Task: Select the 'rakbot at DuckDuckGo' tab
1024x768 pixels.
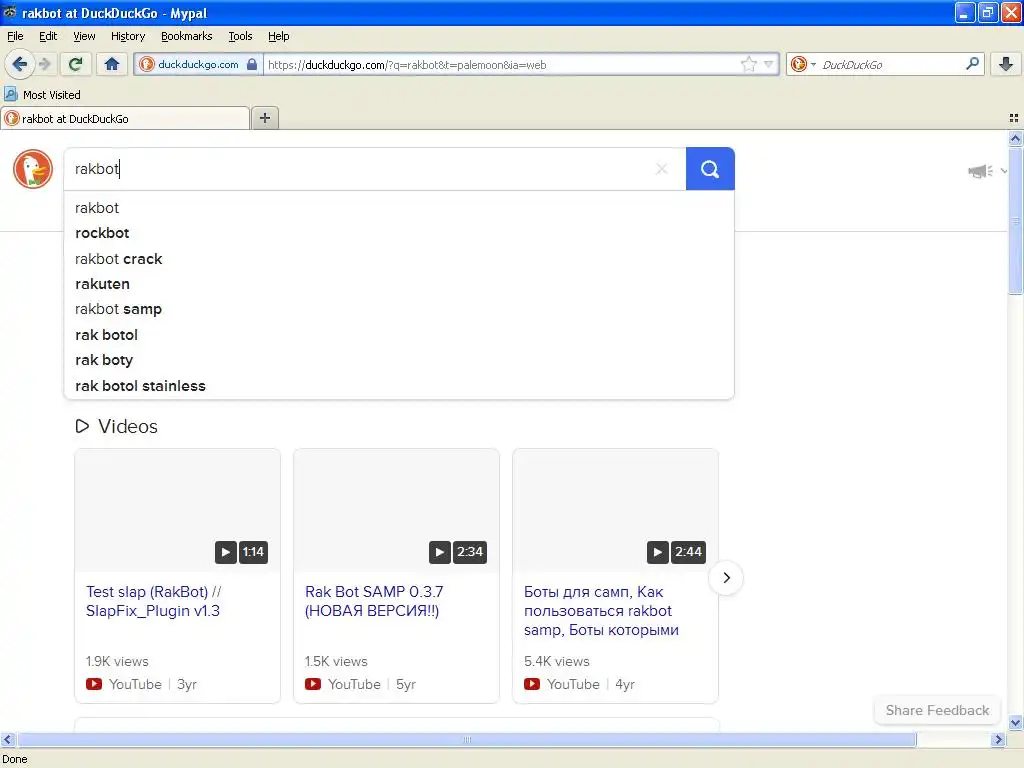Action: [124, 118]
